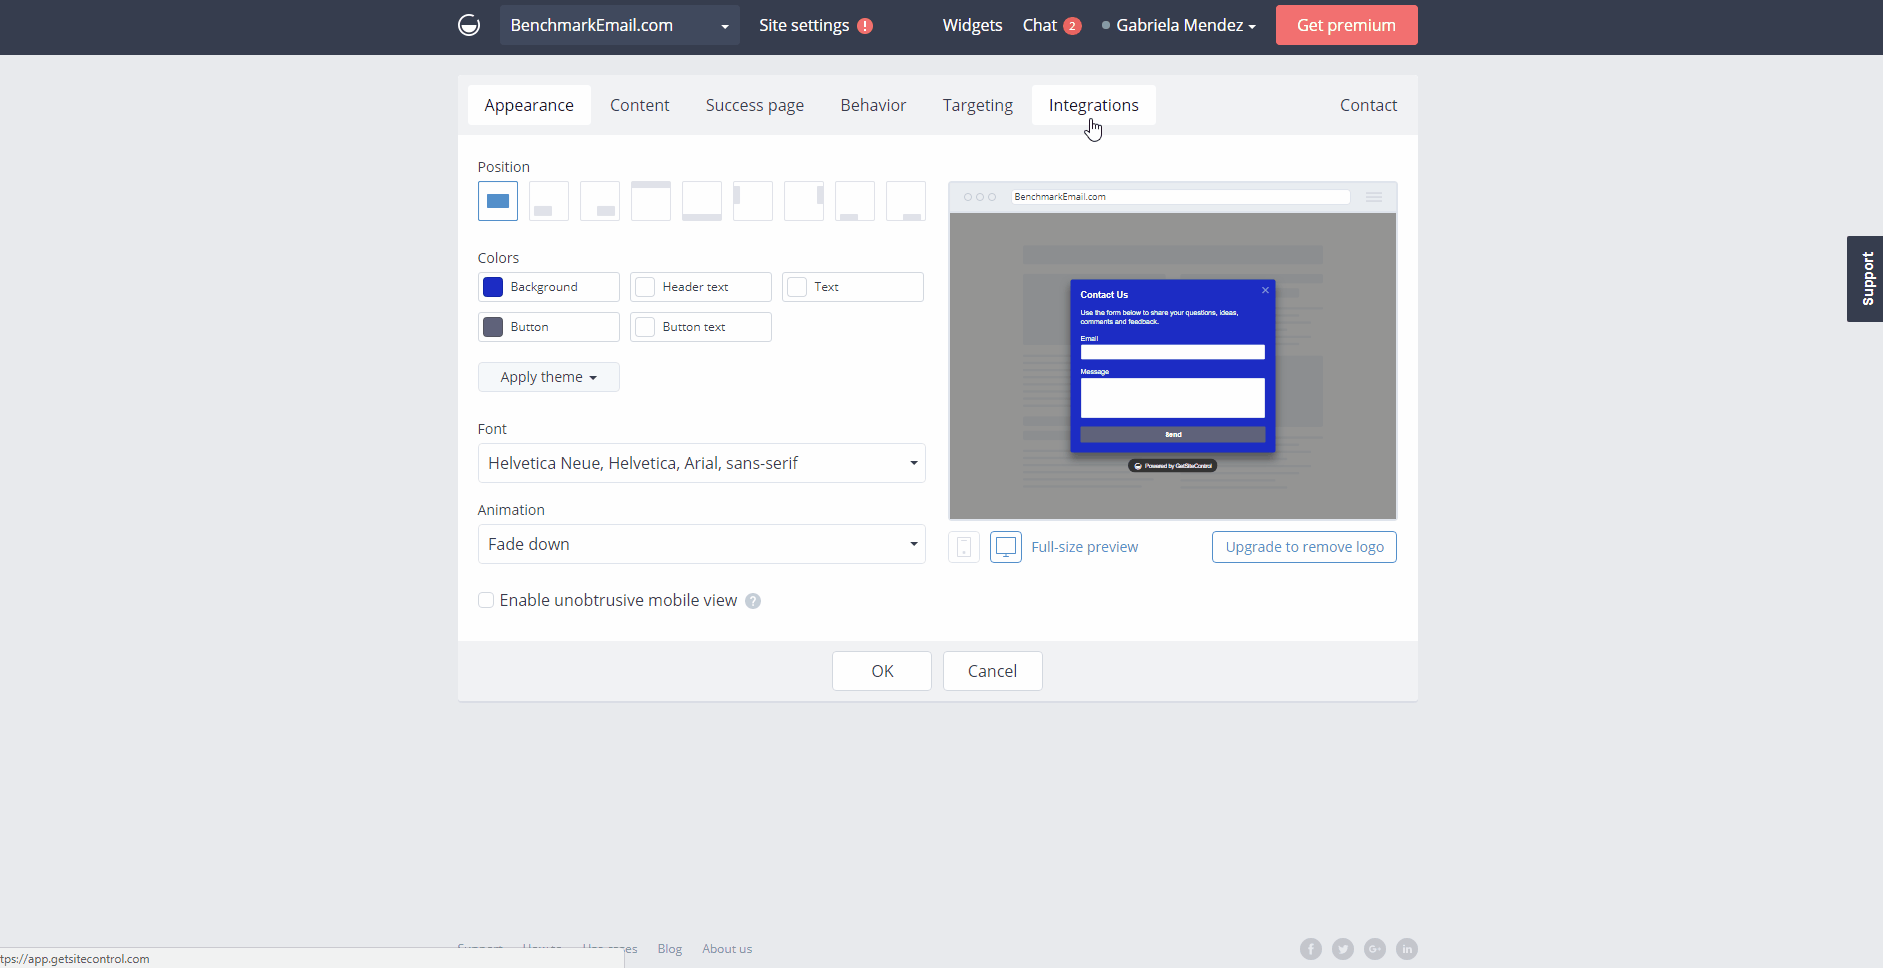Select the desktop preview icon
1883x968 pixels.
click(1005, 546)
